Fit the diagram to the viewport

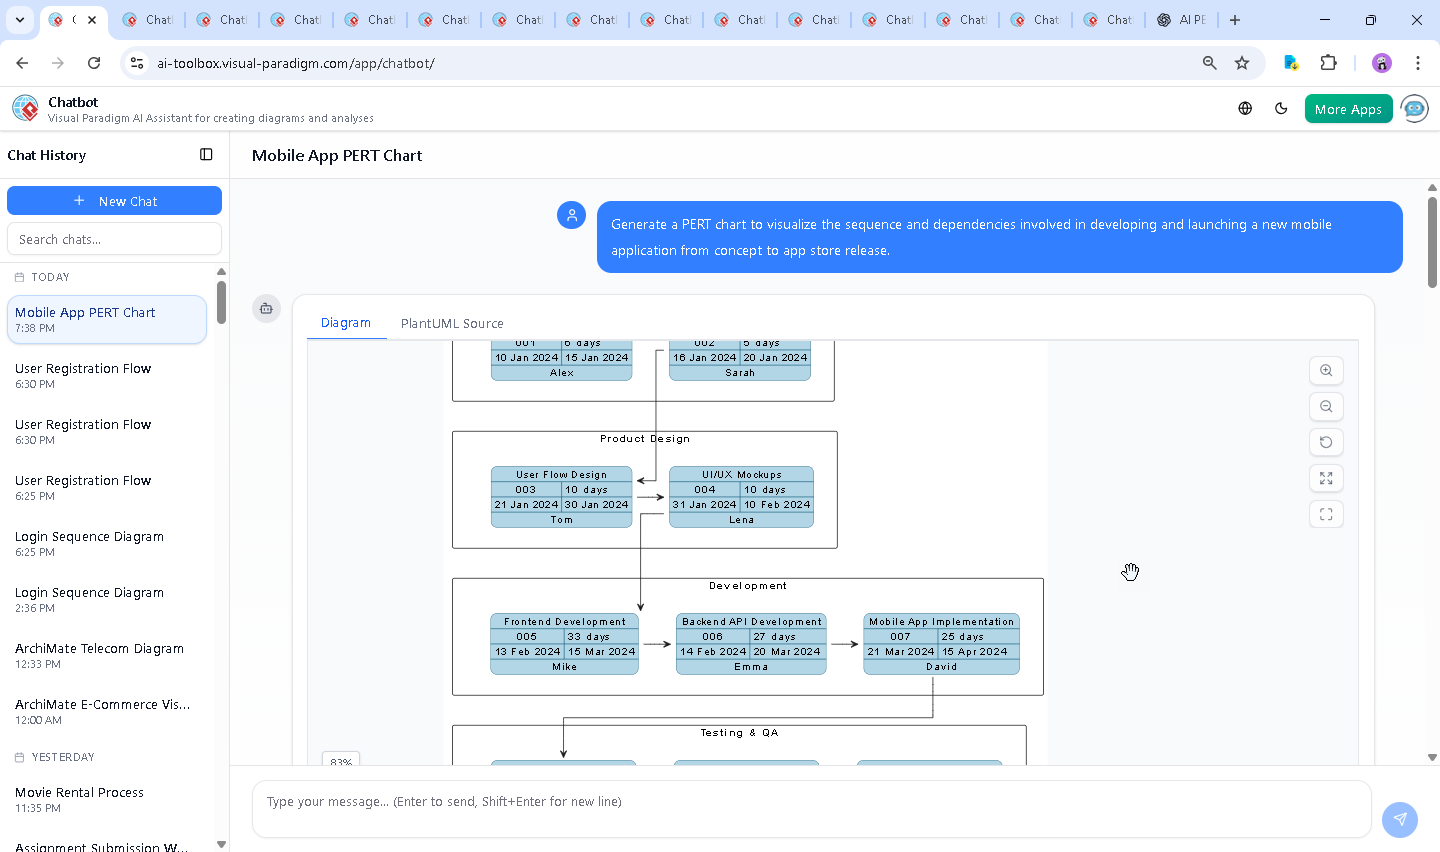point(1326,479)
